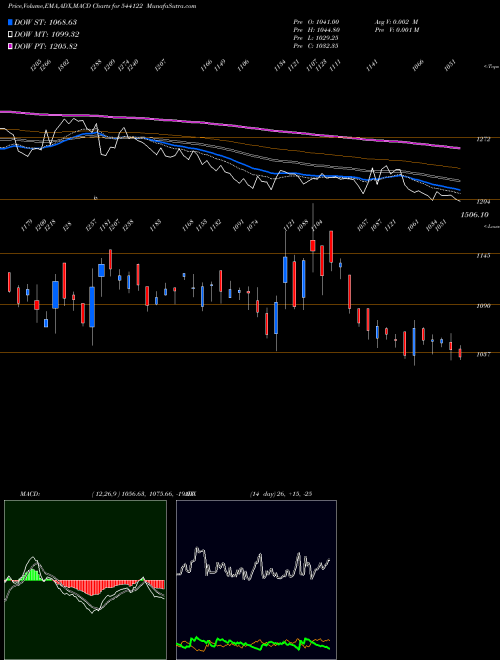Select the 'DOW PT: 1205.52' legend text
500x660 pixels.
pyautogui.click(x=45, y=47)
